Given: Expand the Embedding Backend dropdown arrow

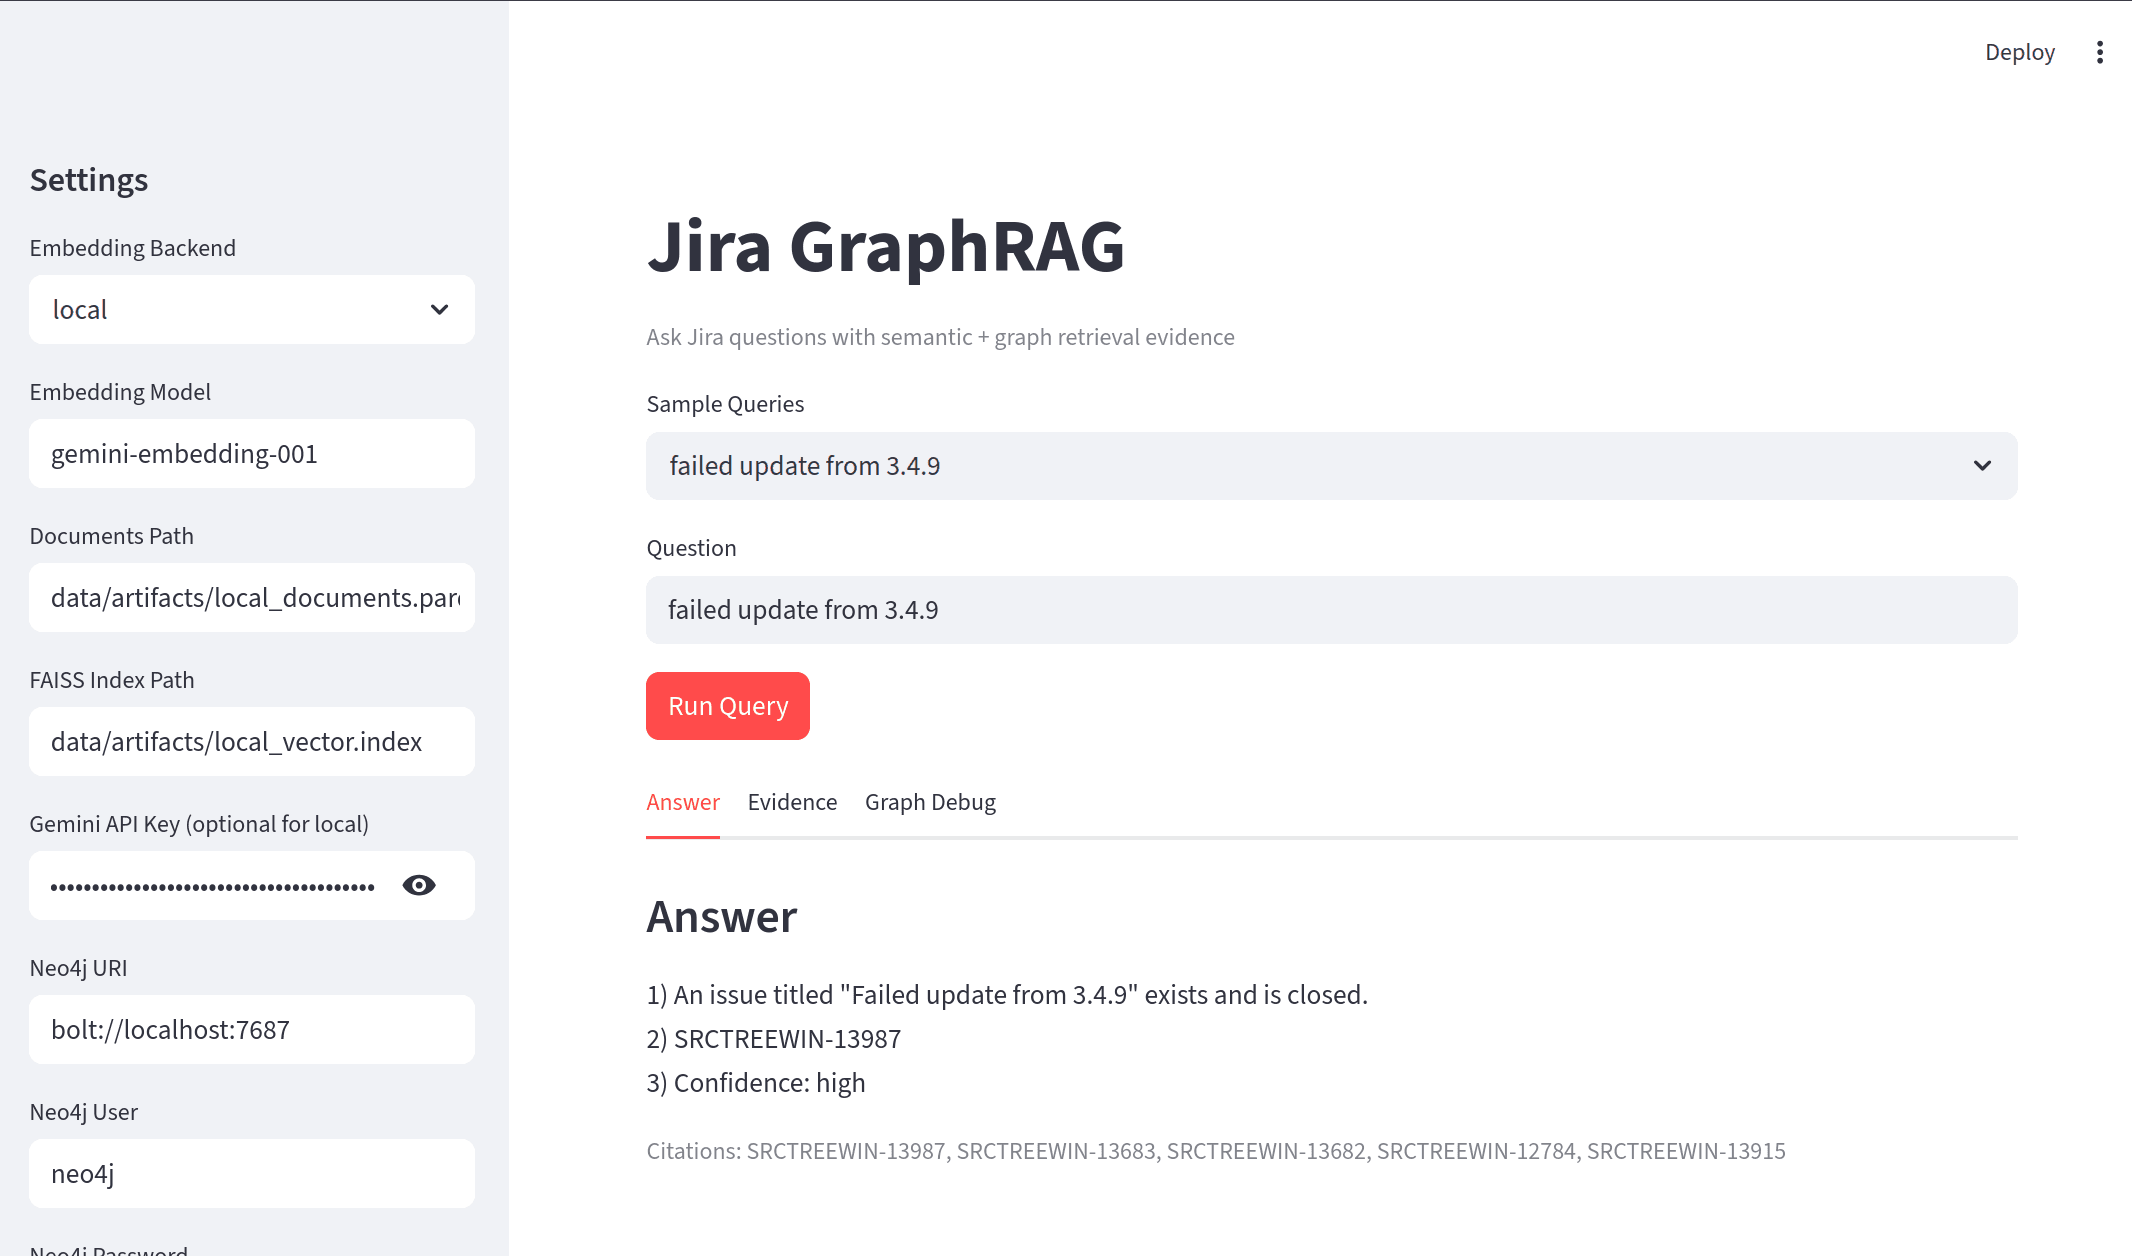Looking at the screenshot, I should coord(439,310).
